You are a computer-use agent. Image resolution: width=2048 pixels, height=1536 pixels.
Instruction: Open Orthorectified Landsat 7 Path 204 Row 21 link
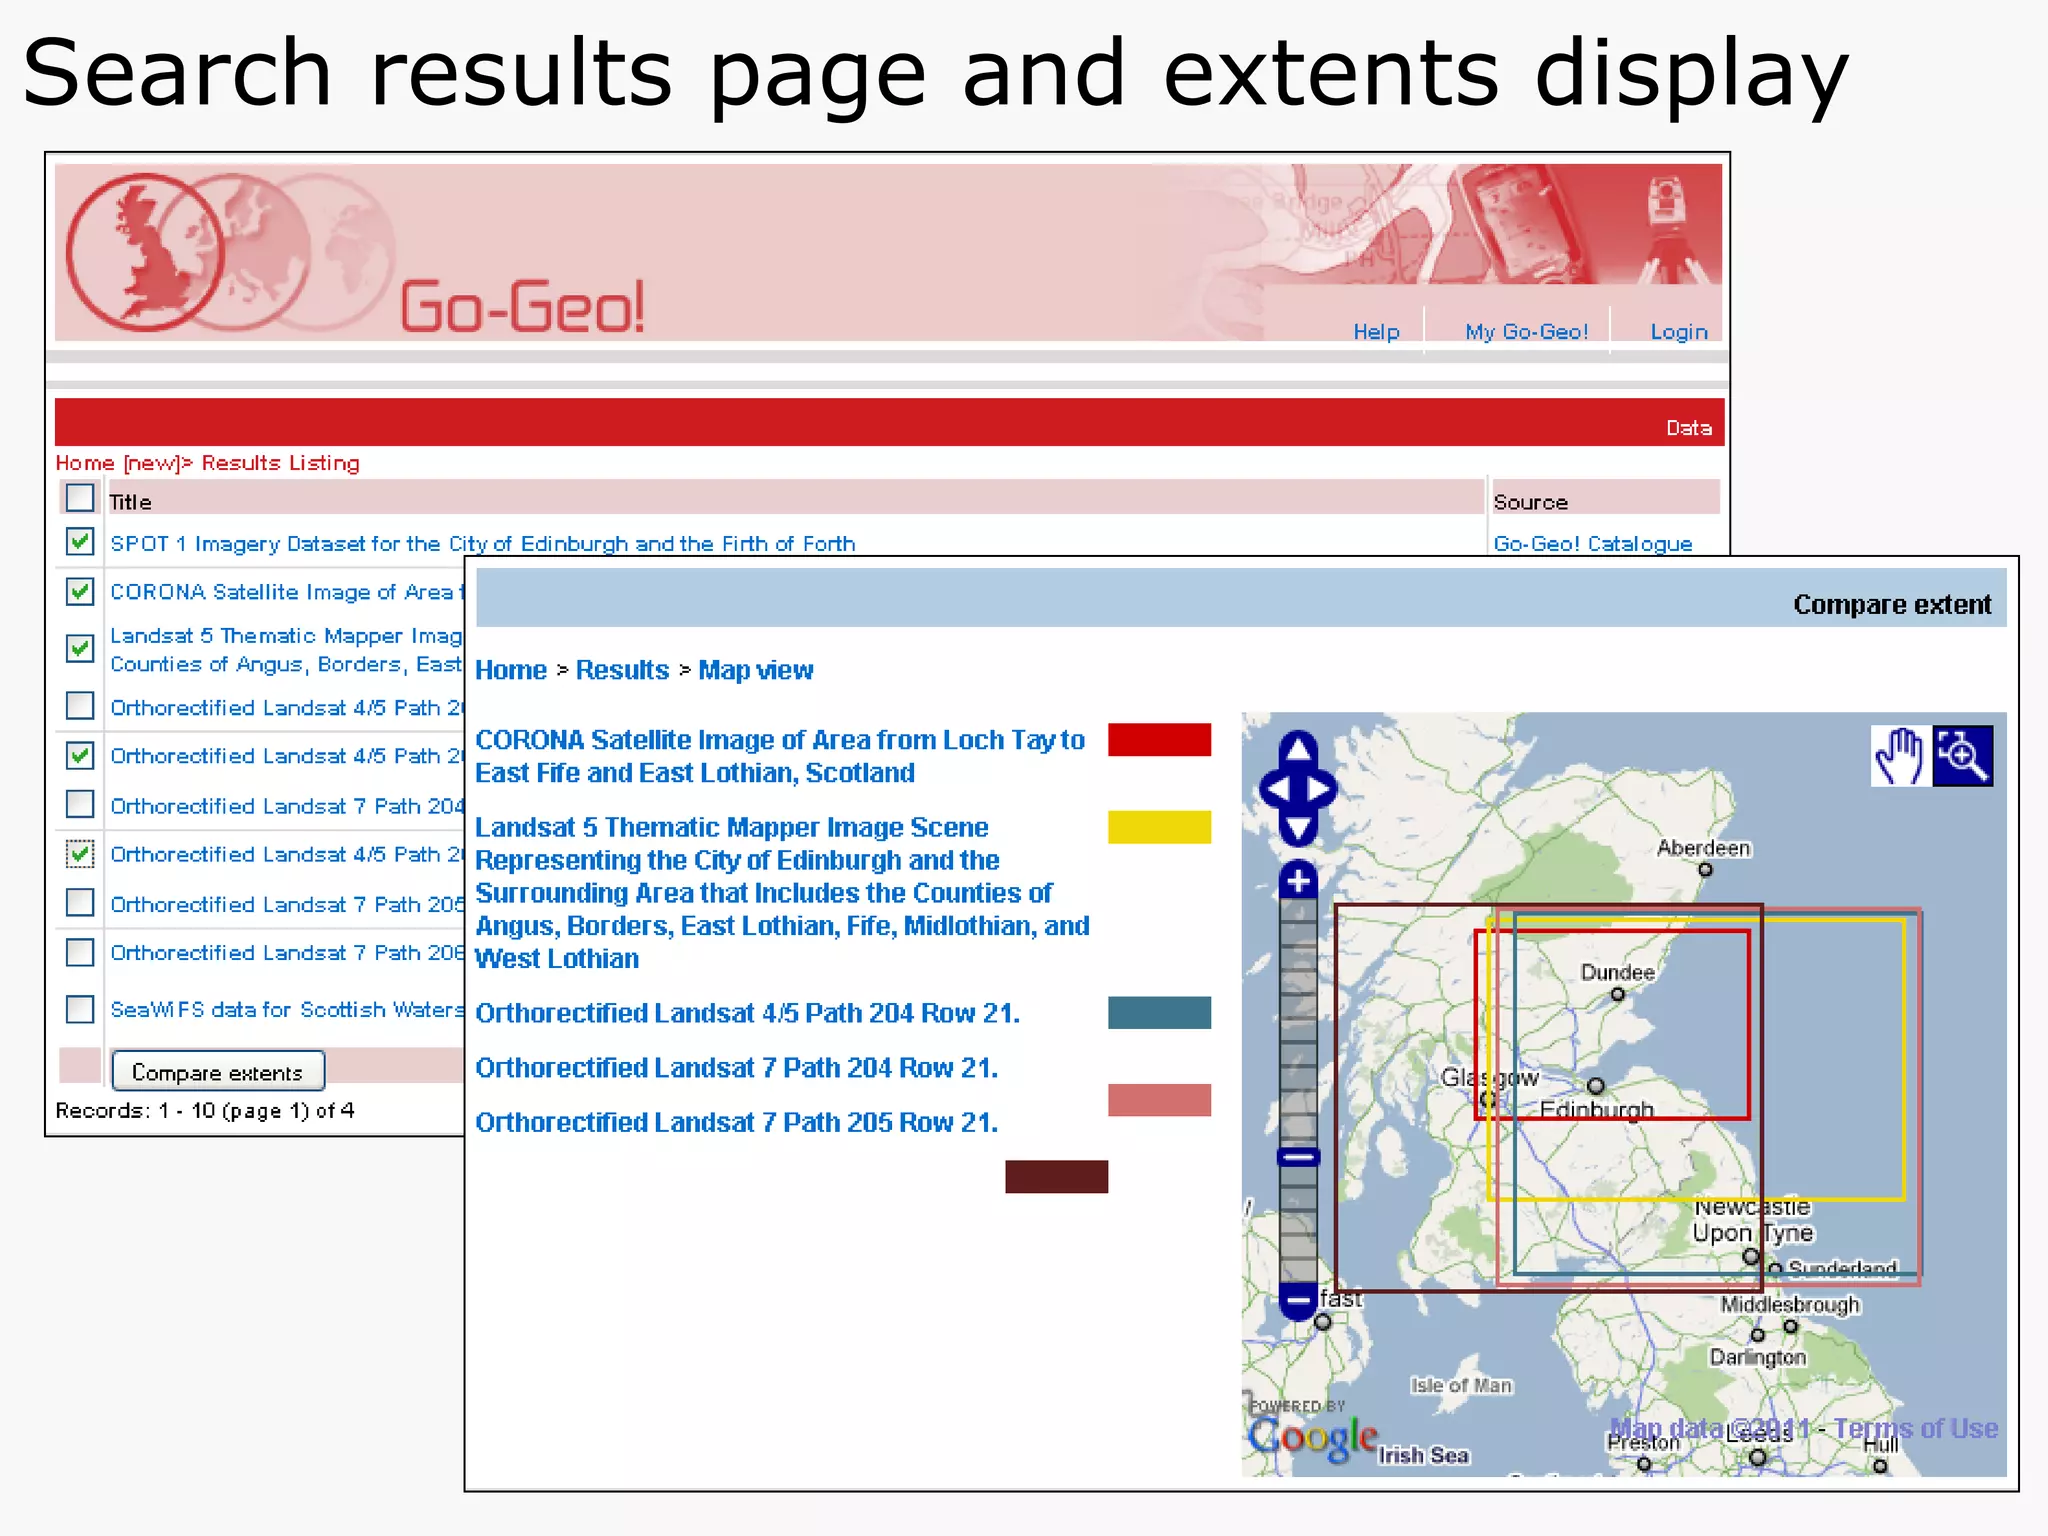[736, 1068]
